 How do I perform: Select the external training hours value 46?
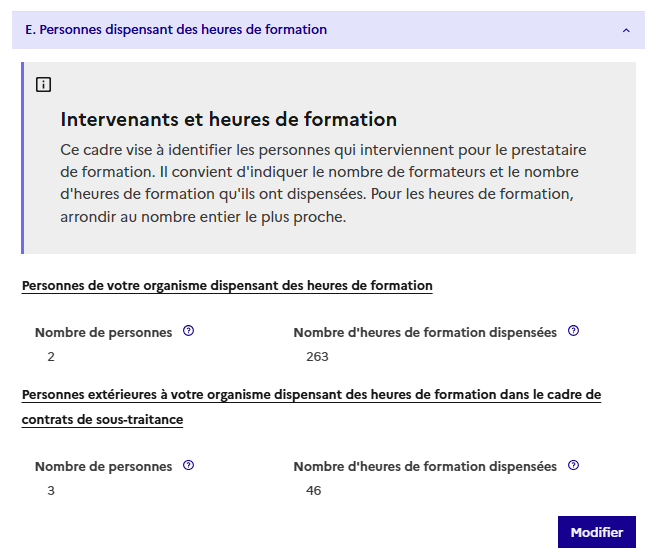tap(314, 491)
